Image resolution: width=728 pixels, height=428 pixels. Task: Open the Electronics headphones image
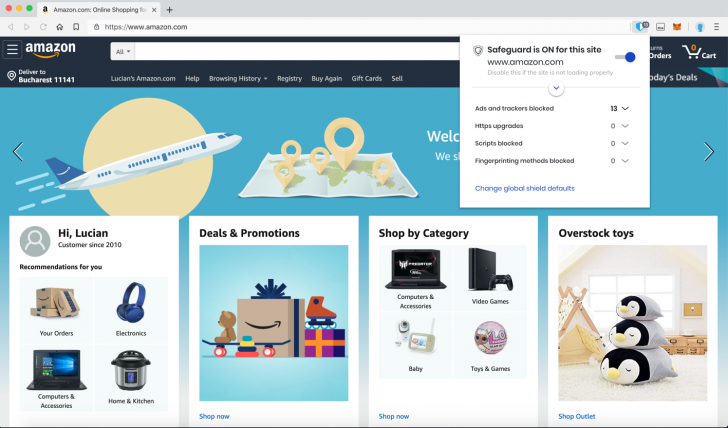coord(131,303)
